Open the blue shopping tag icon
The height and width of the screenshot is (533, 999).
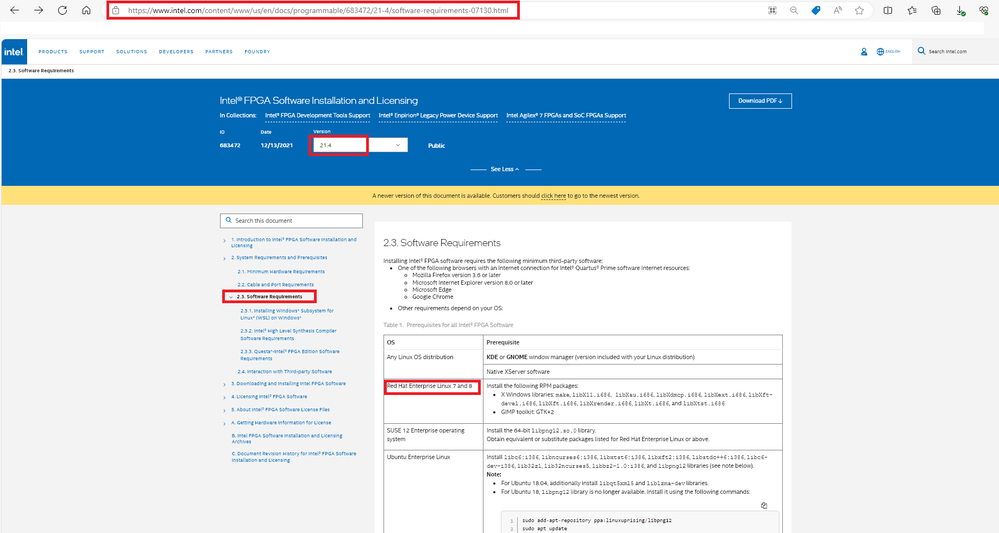[816, 10]
